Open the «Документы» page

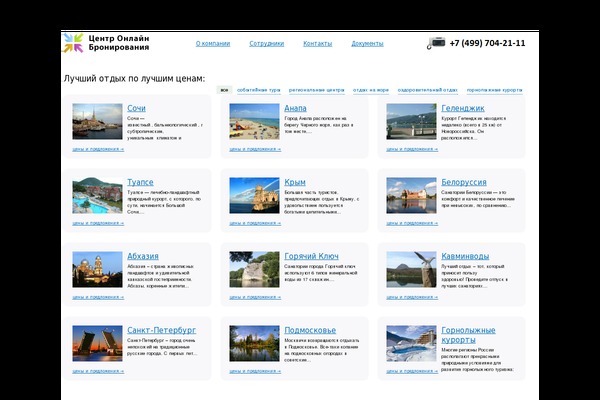coord(367,44)
